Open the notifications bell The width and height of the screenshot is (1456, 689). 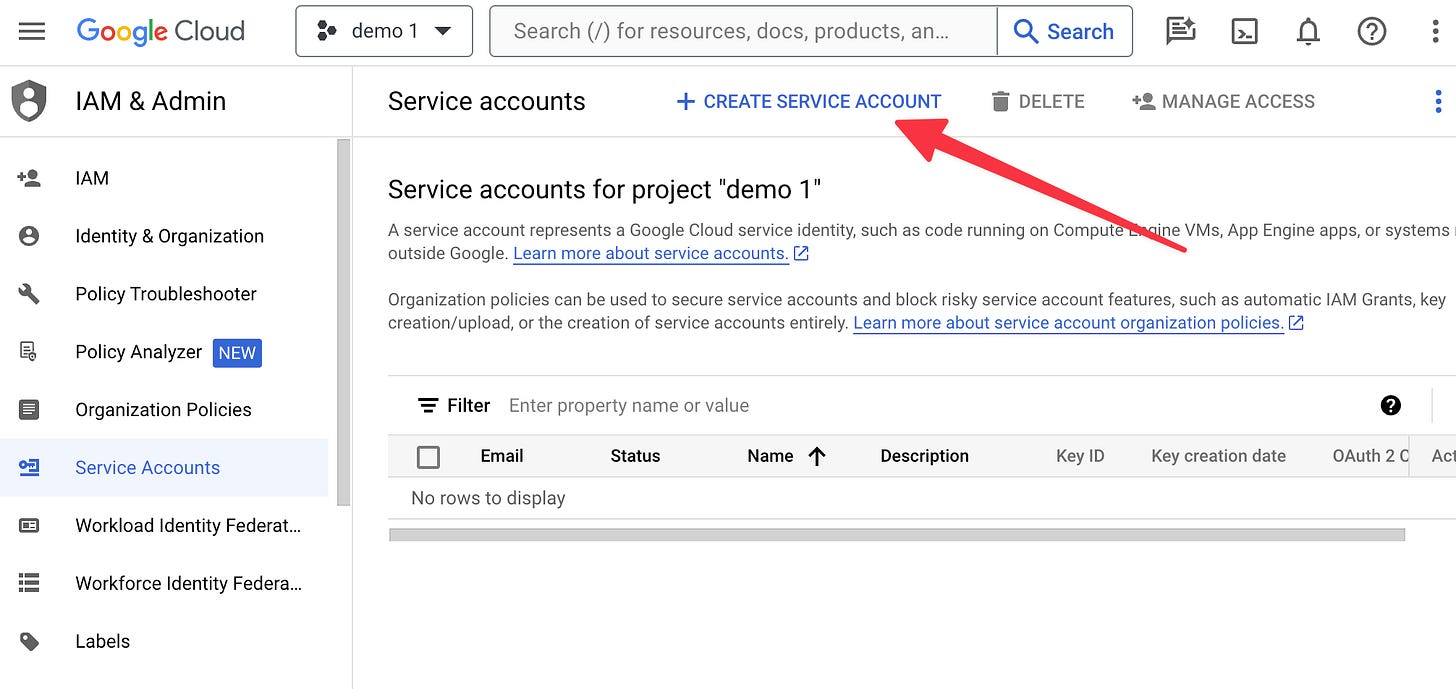pos(1308,32)
